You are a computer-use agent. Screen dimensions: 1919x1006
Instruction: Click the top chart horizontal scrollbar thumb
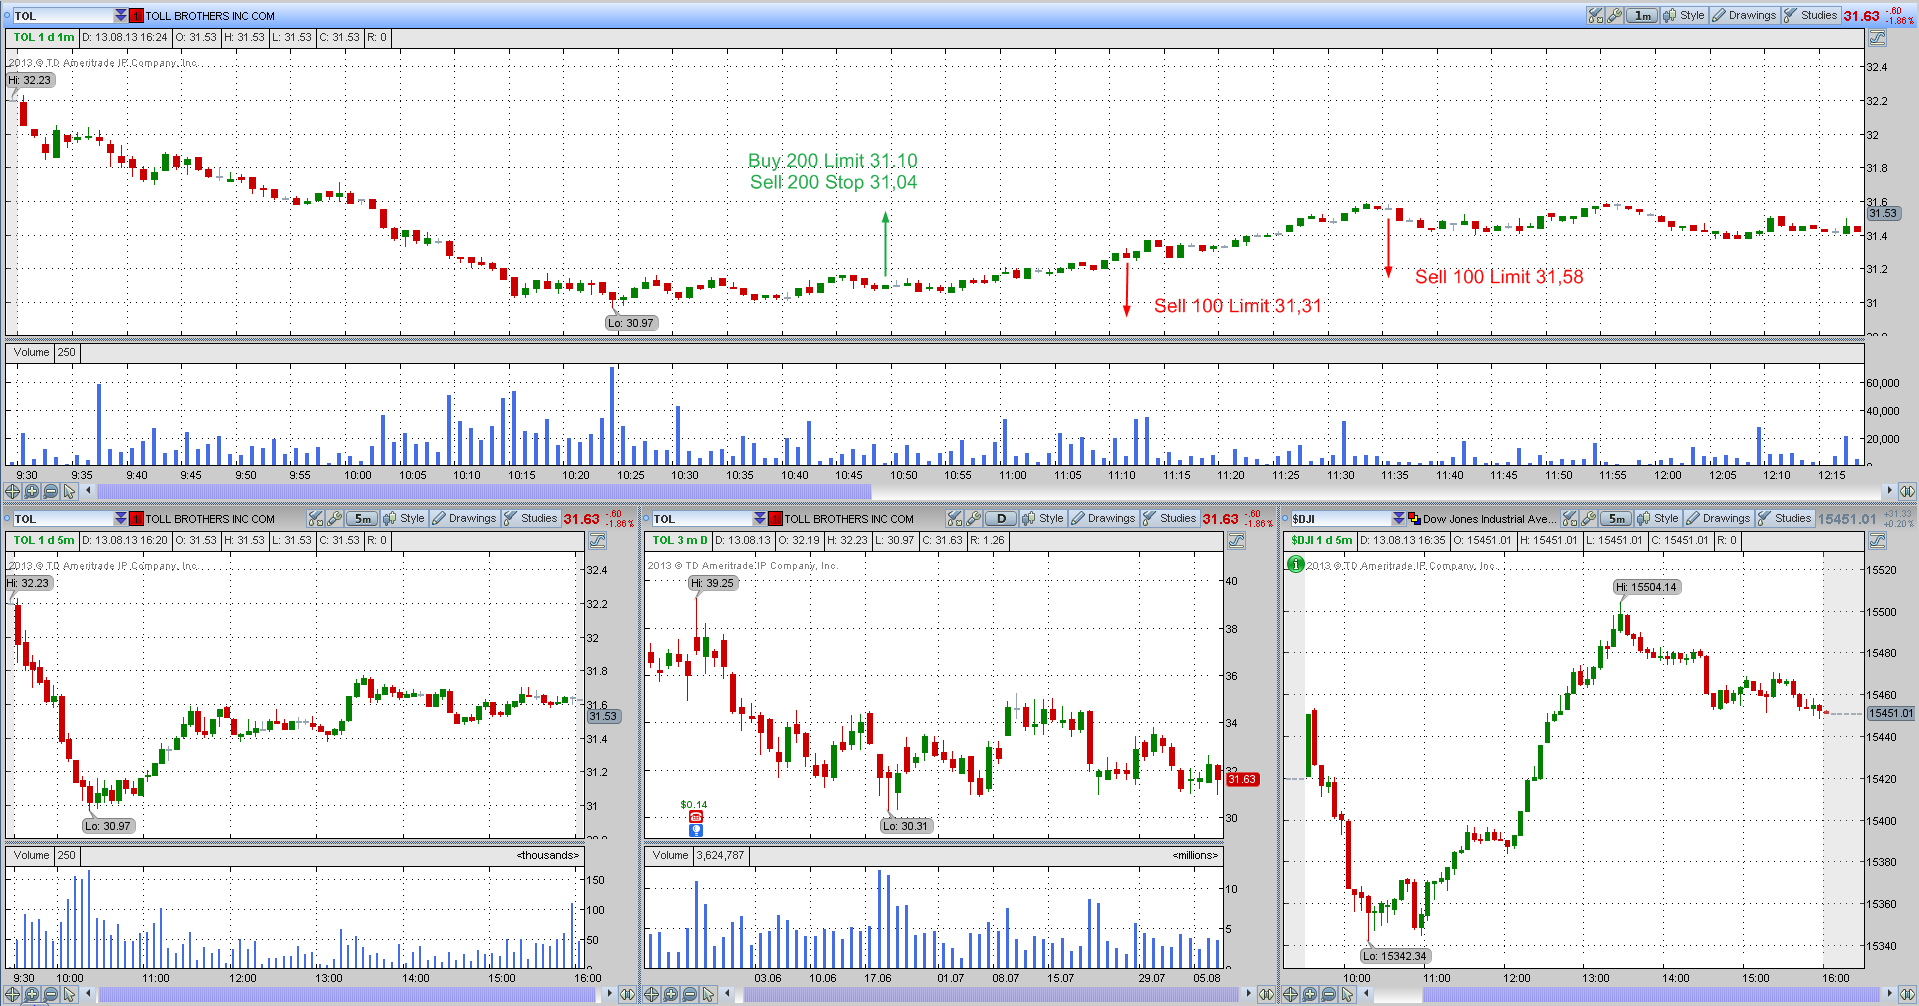click(x=483, y=491)
